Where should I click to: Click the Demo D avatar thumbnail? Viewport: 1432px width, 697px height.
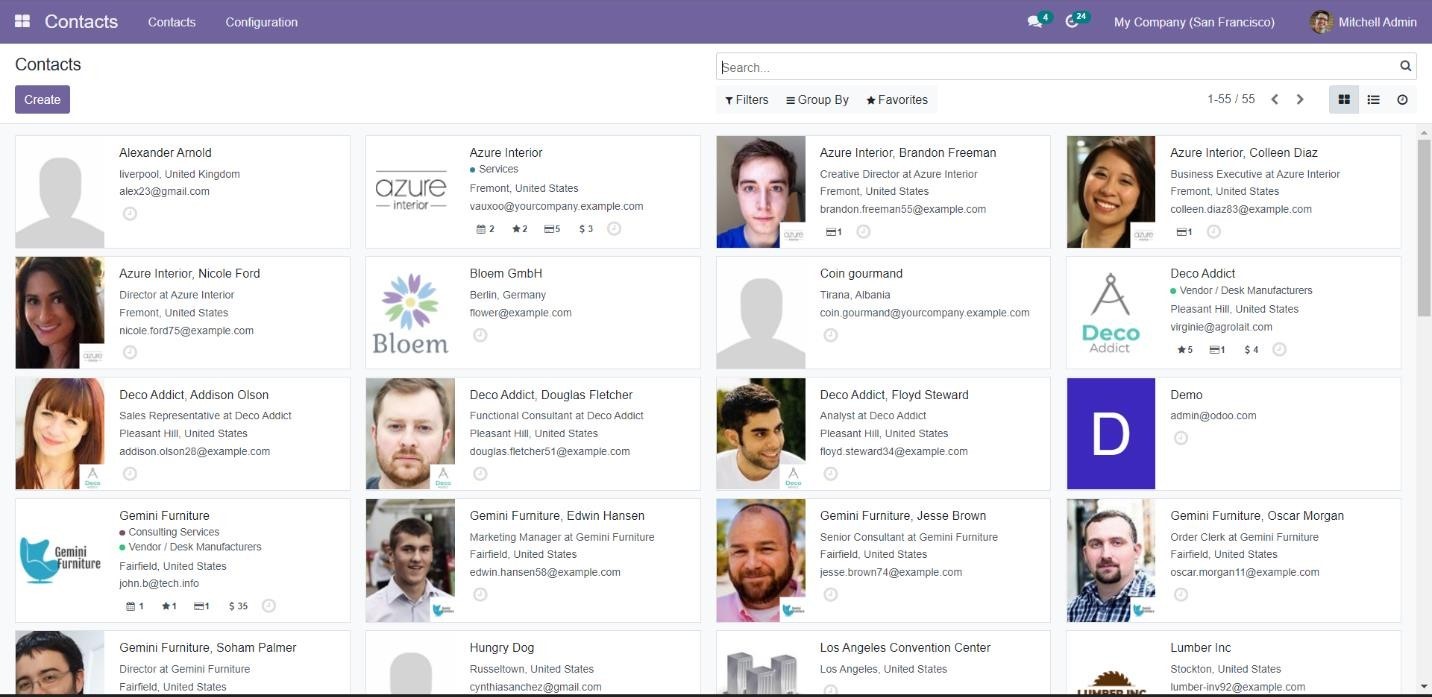tap(1111, 434)
